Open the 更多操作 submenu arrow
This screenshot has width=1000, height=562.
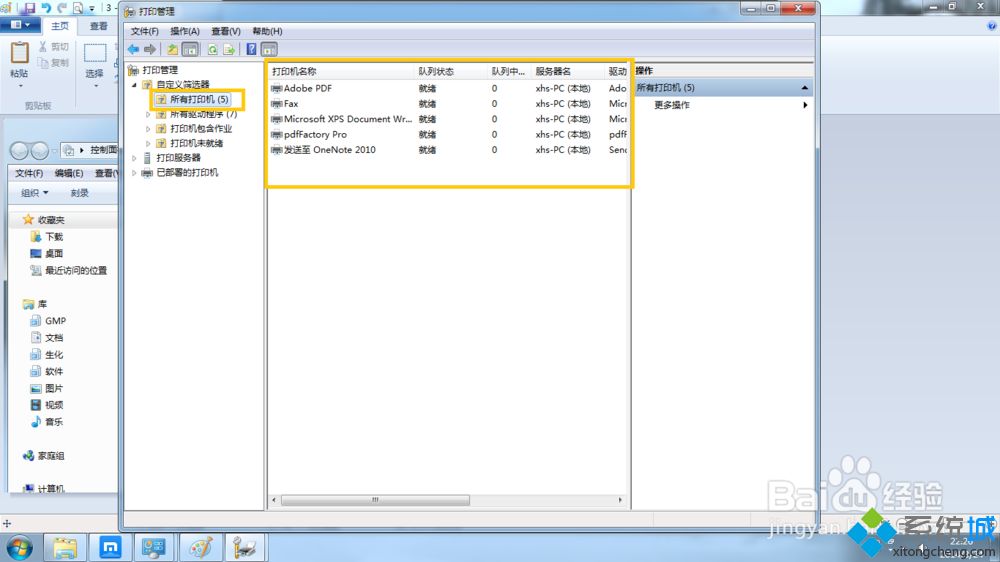[x=805, y=105]
